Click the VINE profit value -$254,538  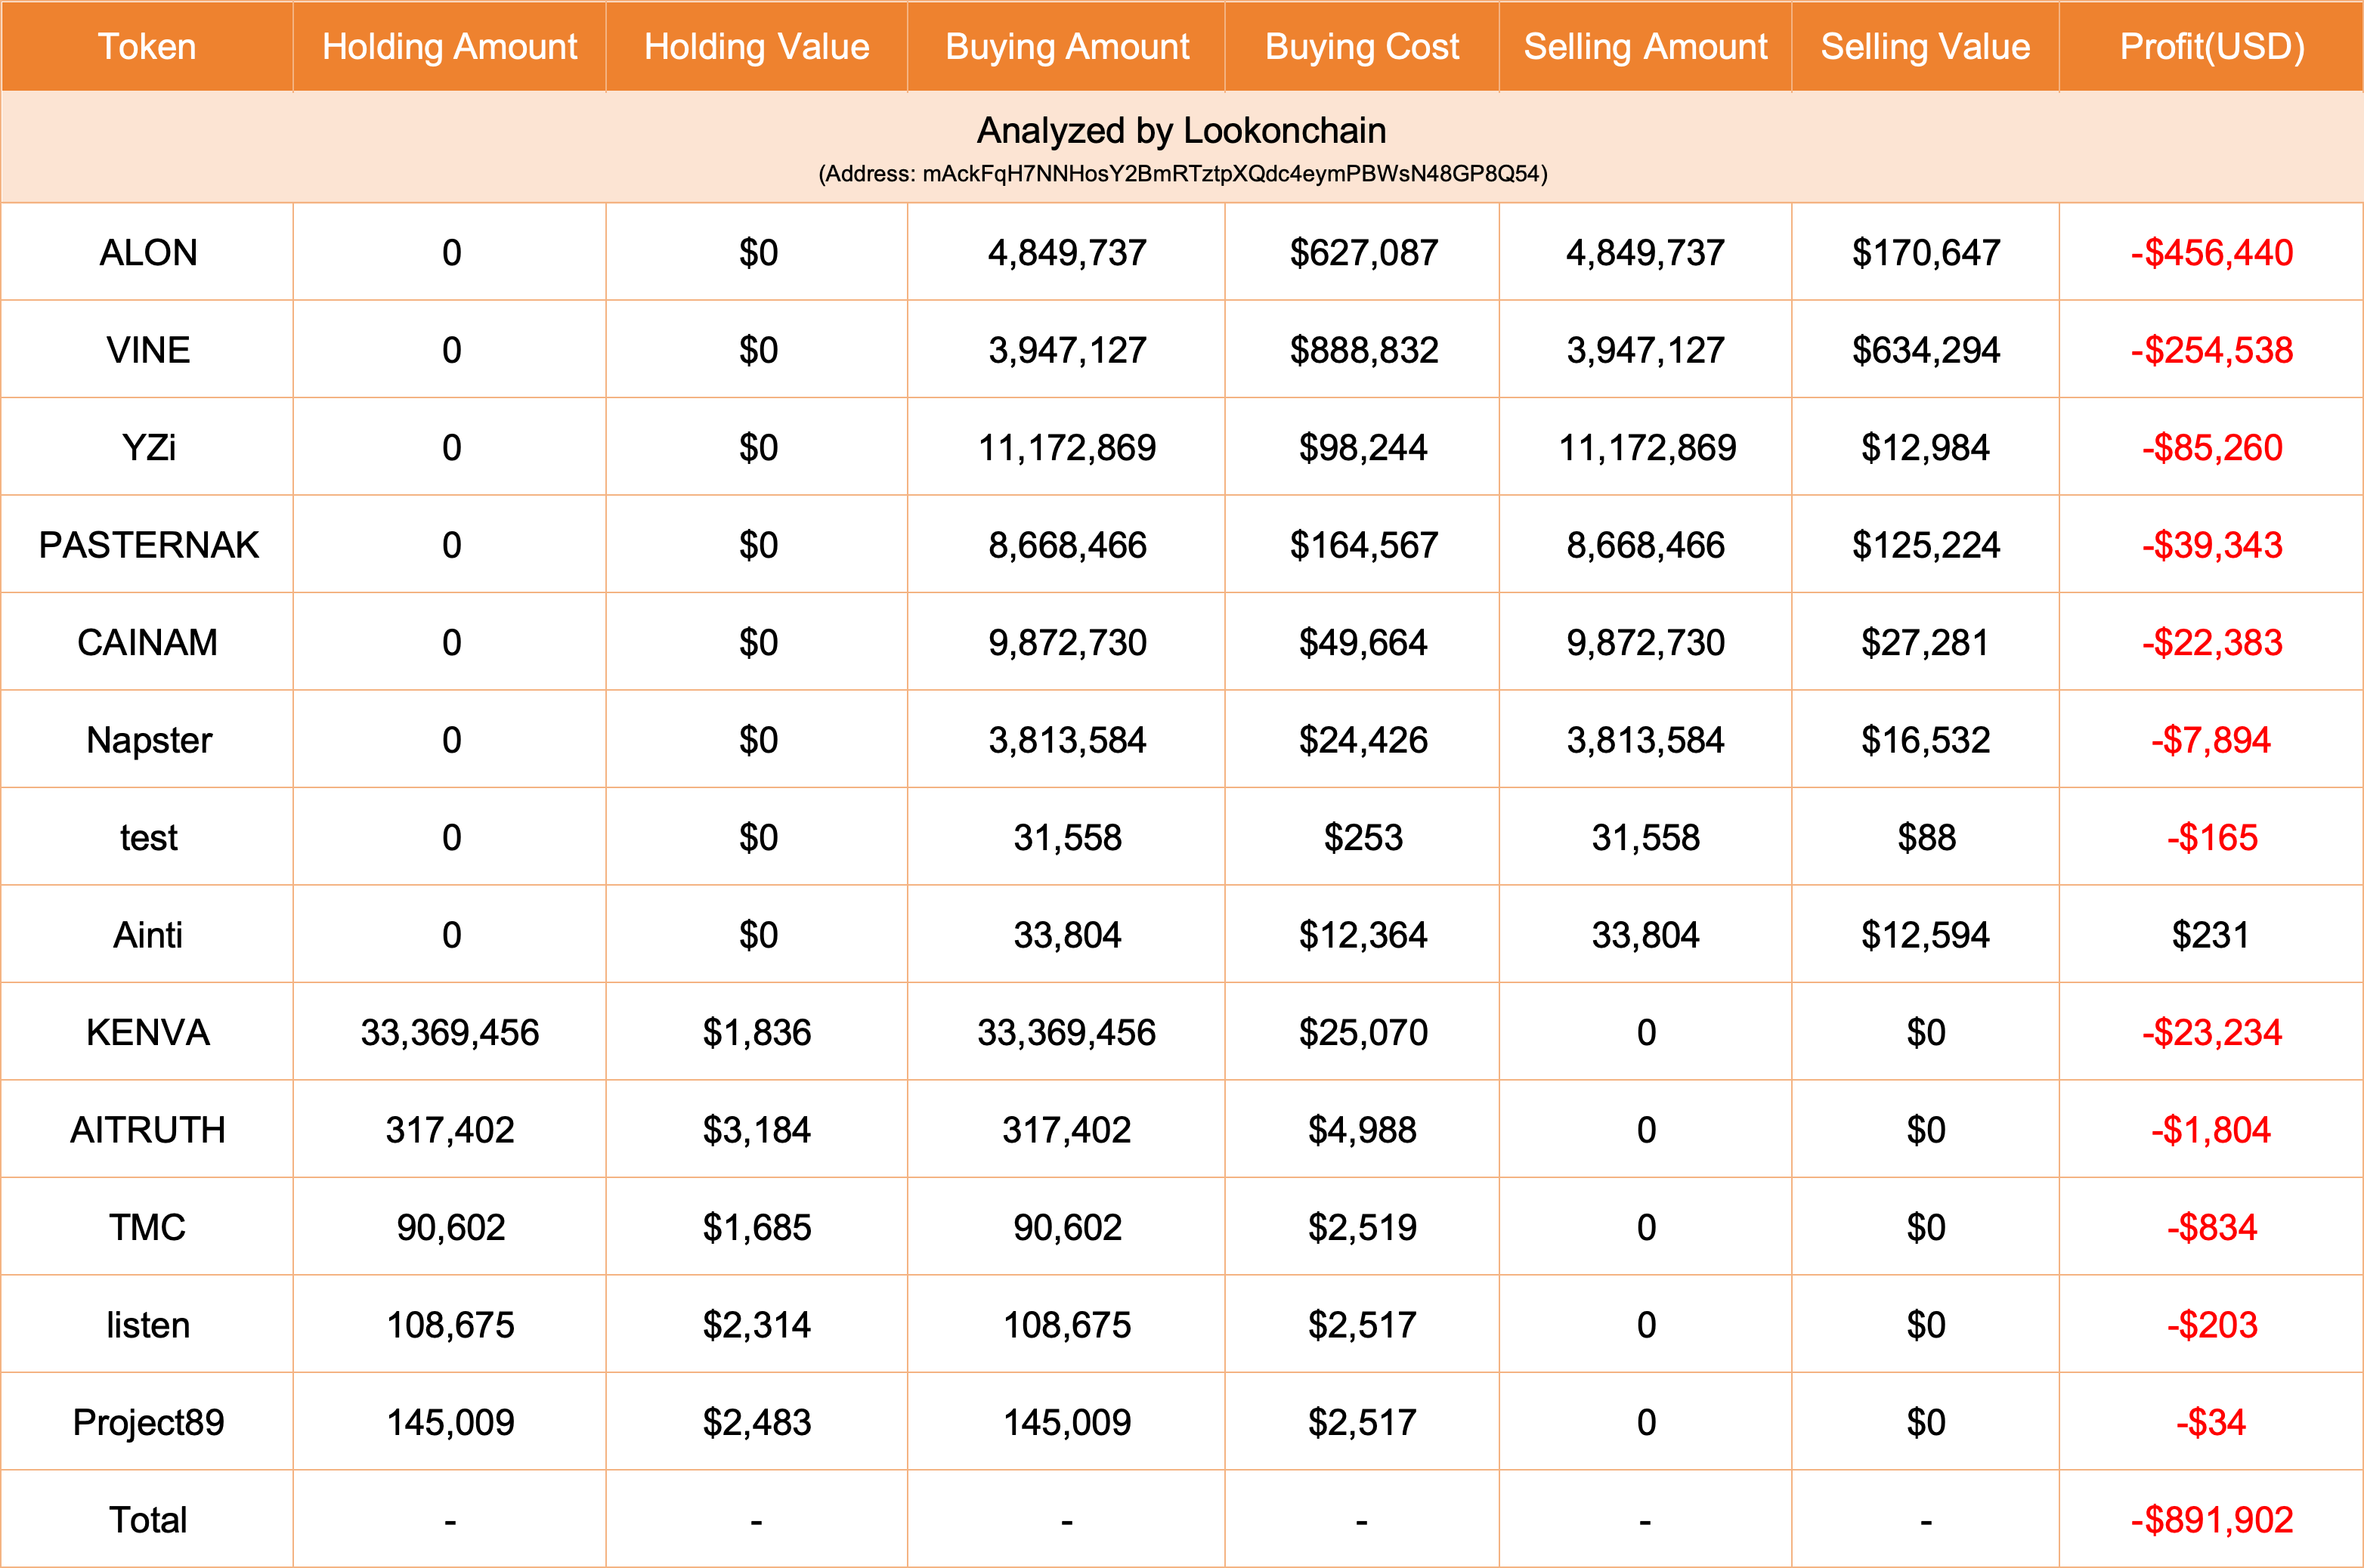coord(2211,350)
